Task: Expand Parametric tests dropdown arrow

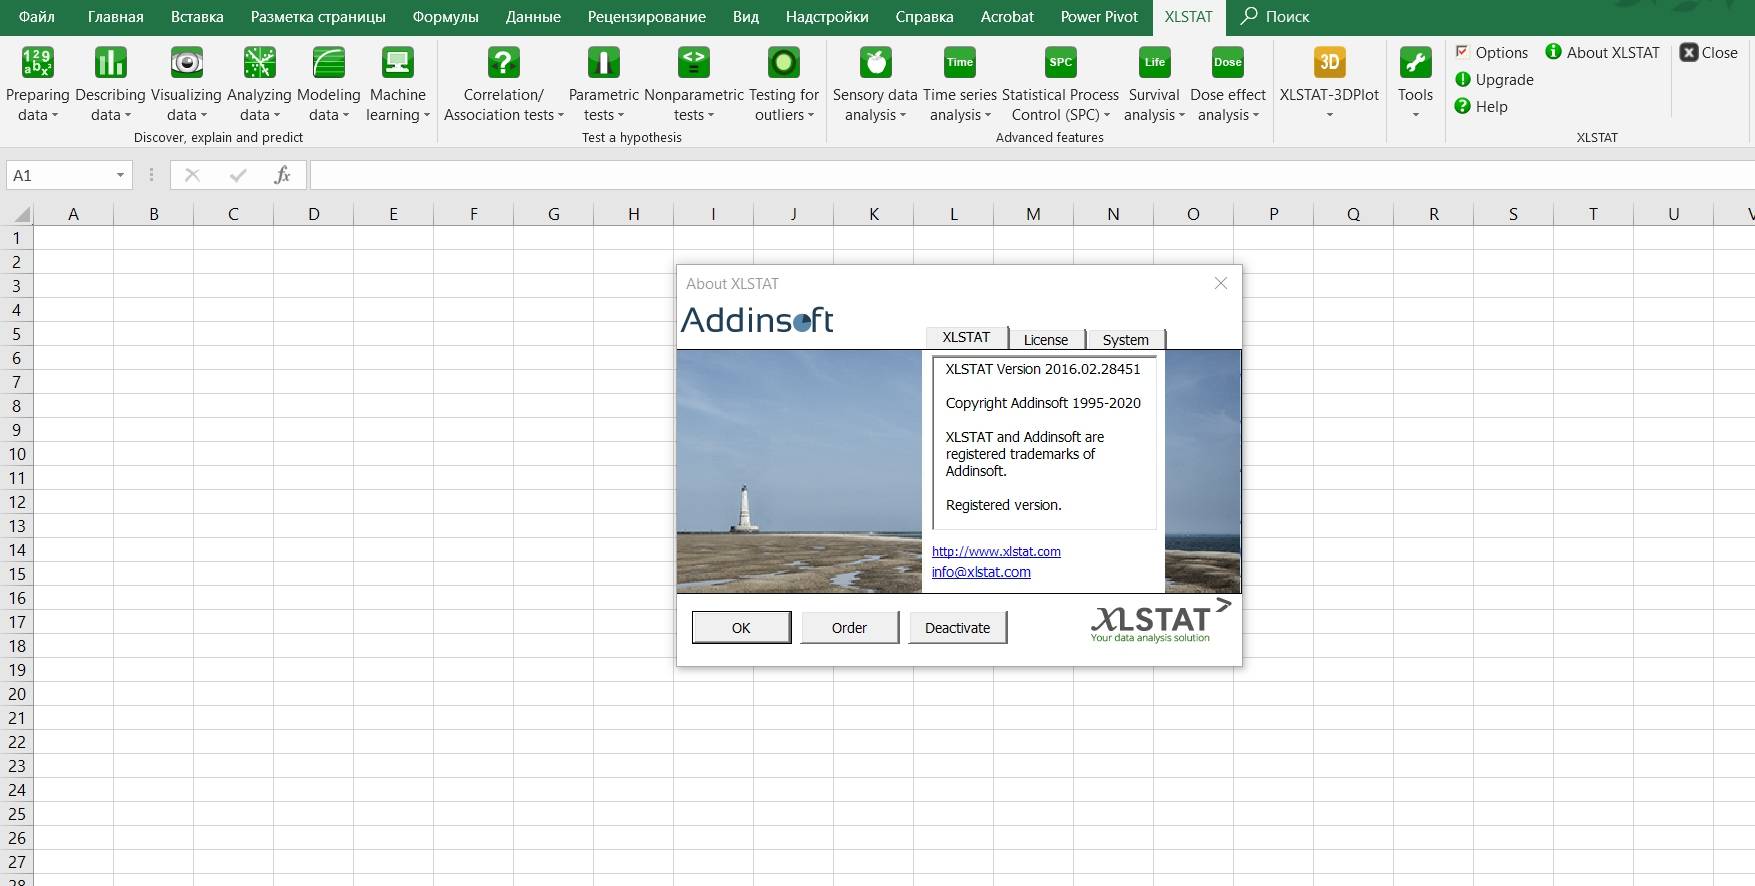Action: (621, 116)
